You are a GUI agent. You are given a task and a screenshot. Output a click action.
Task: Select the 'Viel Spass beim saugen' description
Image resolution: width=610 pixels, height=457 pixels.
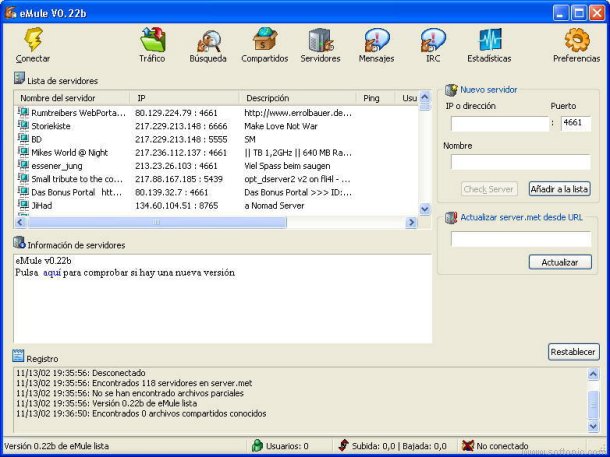pyautogui.click(x=287, y=166)
